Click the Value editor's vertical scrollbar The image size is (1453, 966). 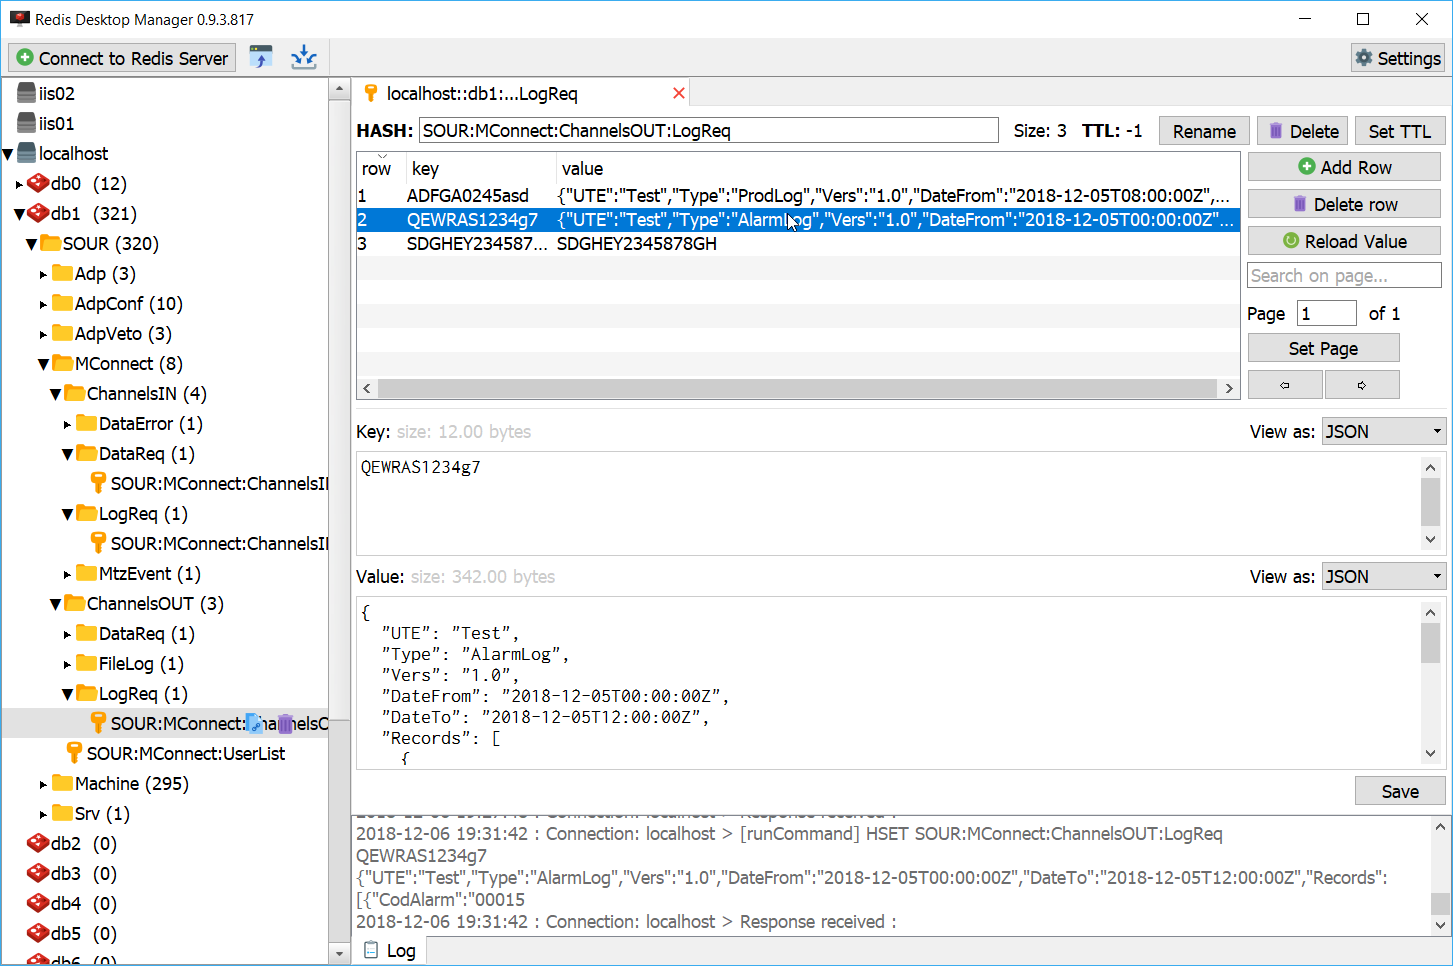[1430, 683]
